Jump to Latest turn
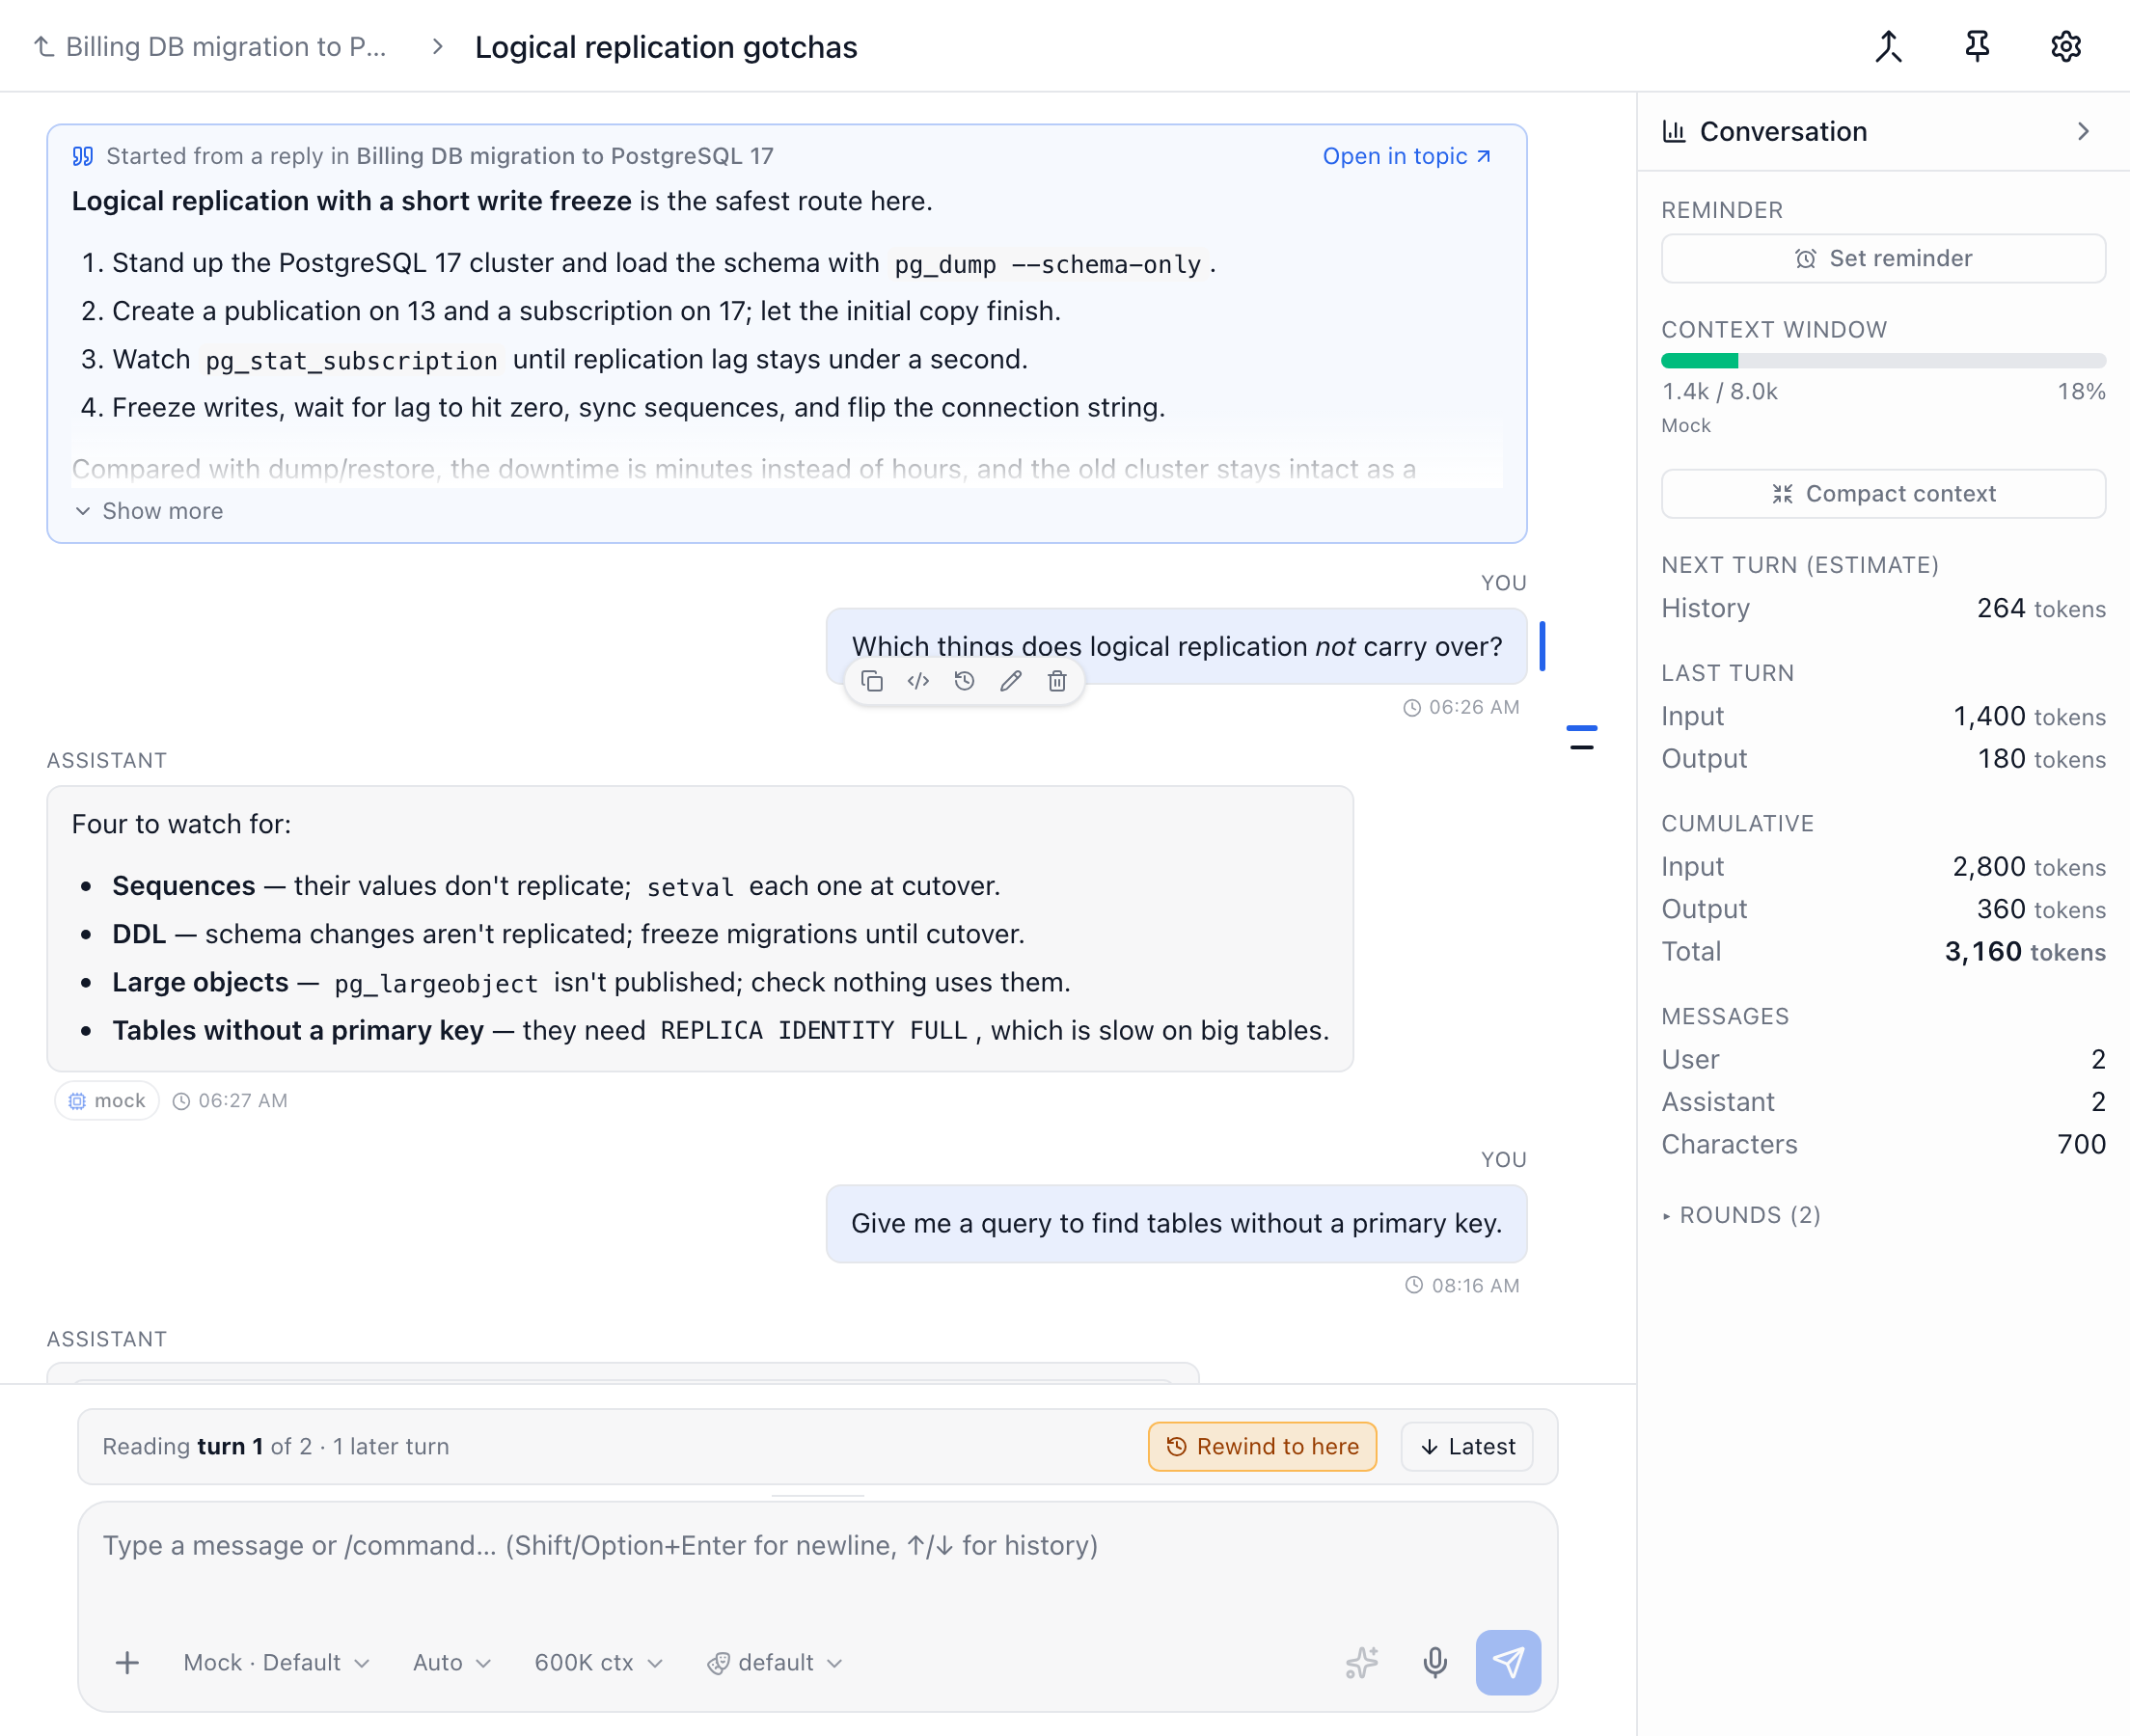 [1467, 1447]
